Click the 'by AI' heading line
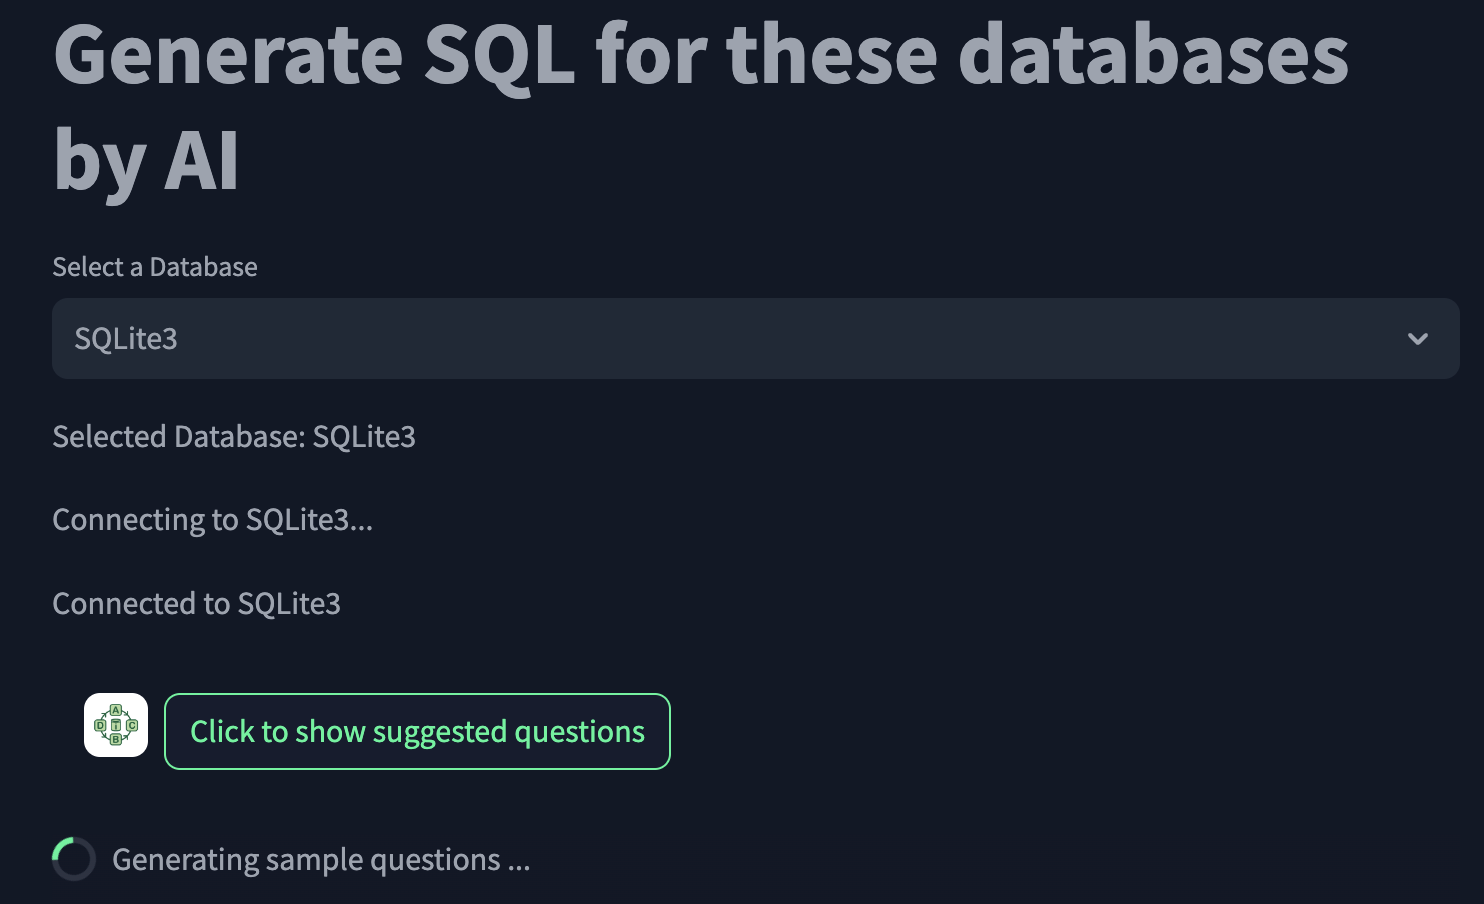 (146, 161)
